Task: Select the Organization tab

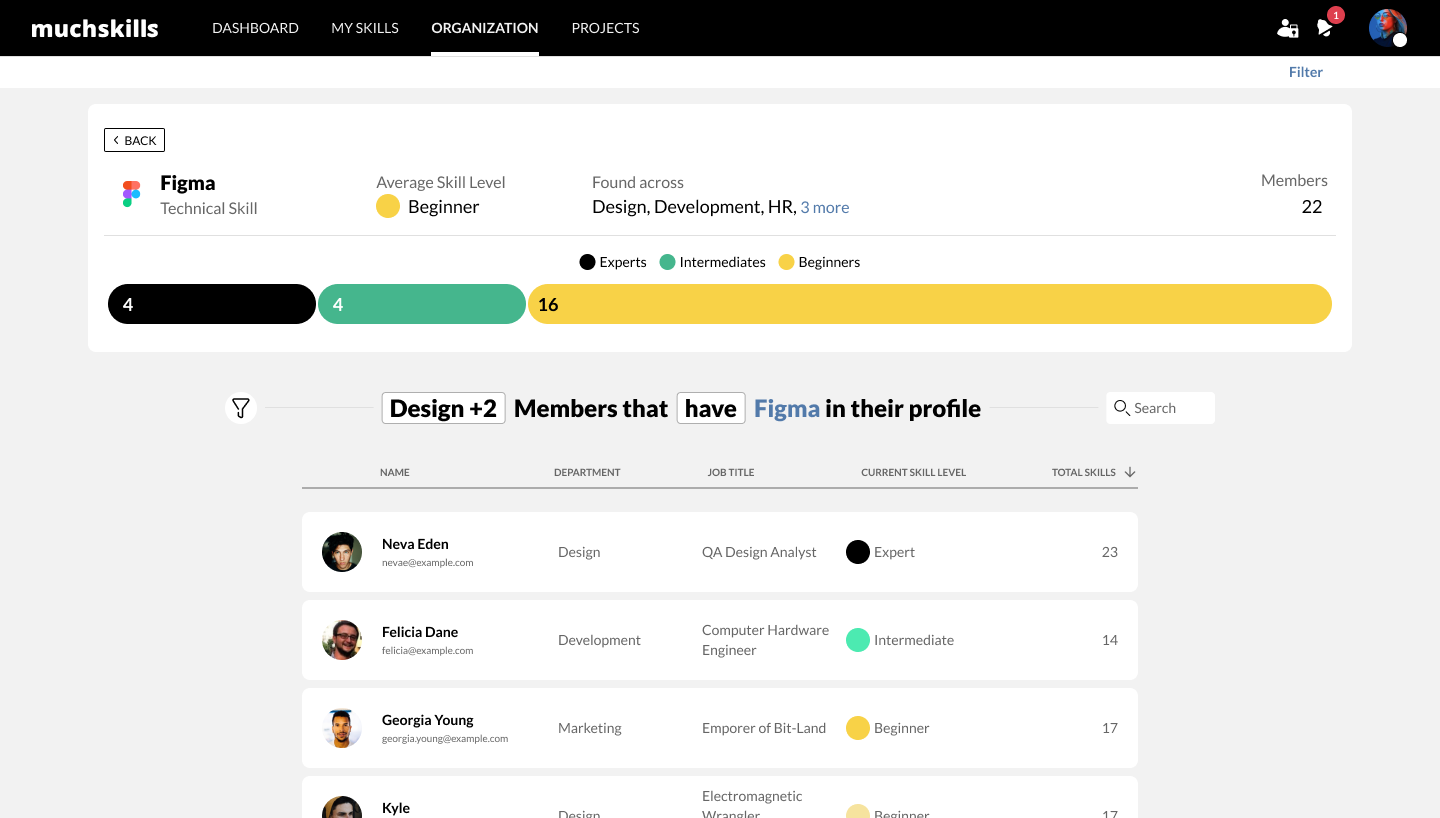Action: coord(485,28)
